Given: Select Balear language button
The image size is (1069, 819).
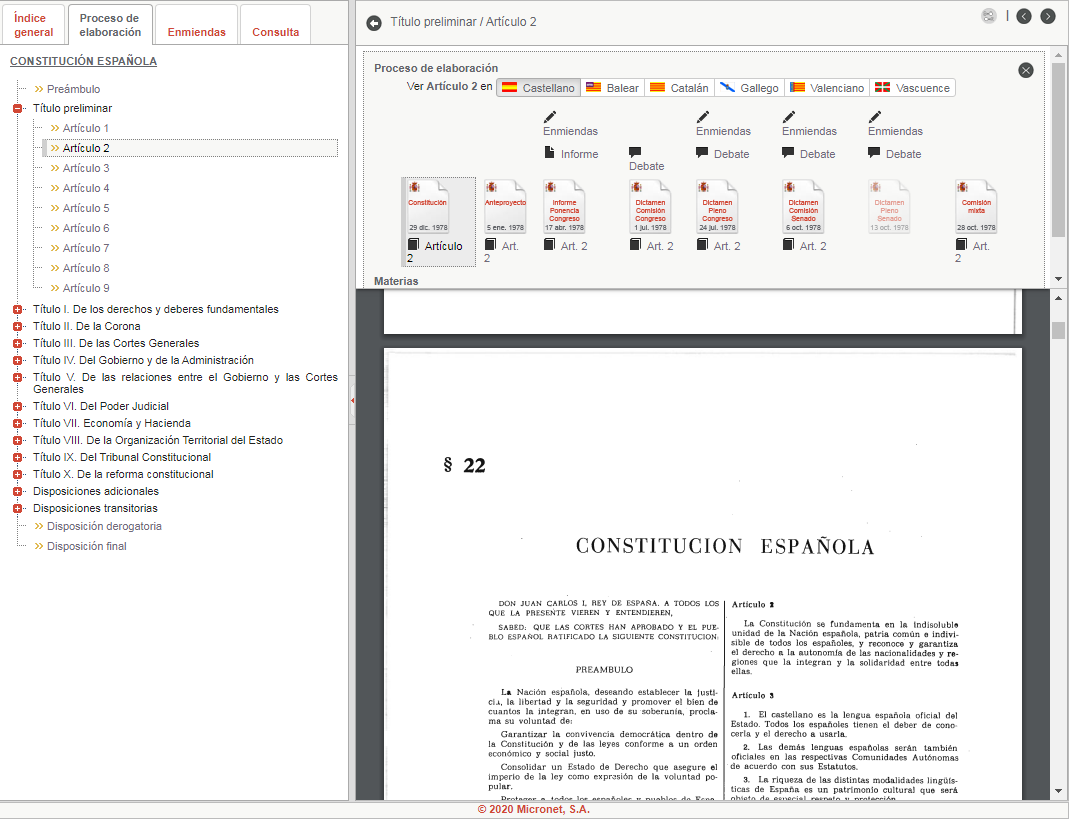Looking at the screenshot, I should coord(612,88).
